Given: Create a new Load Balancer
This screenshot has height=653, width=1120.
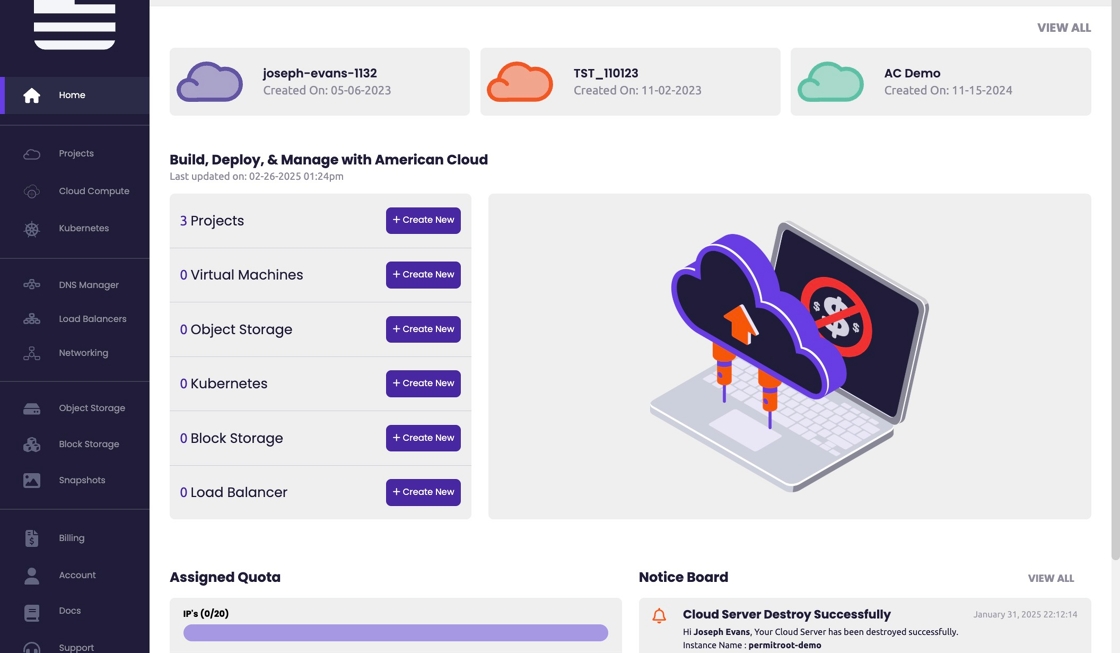Looking at the screenshot, I should (x=423, y=492).
